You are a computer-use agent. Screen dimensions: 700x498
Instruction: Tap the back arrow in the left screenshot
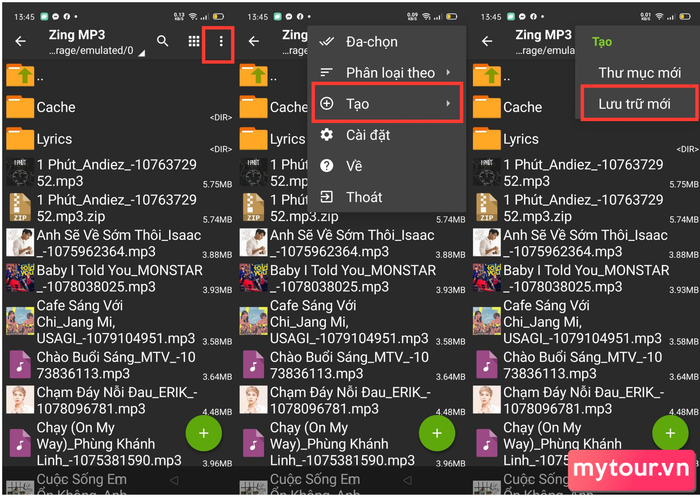coord(21,42)
